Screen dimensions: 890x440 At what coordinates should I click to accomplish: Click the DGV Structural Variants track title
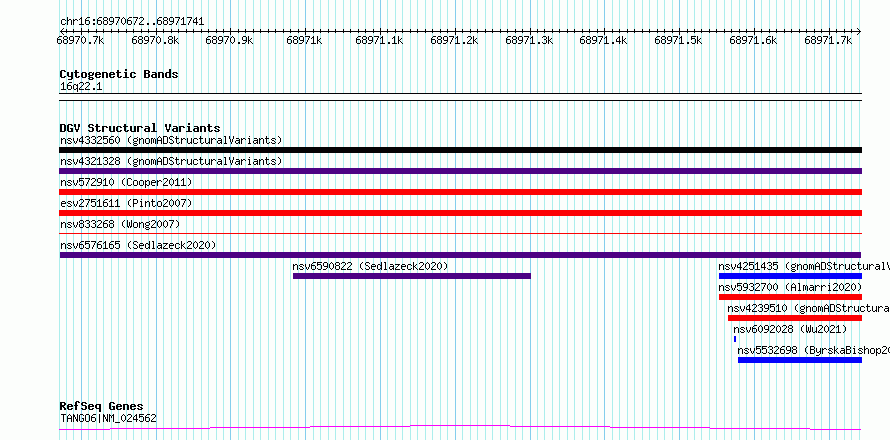coord(140,128)
